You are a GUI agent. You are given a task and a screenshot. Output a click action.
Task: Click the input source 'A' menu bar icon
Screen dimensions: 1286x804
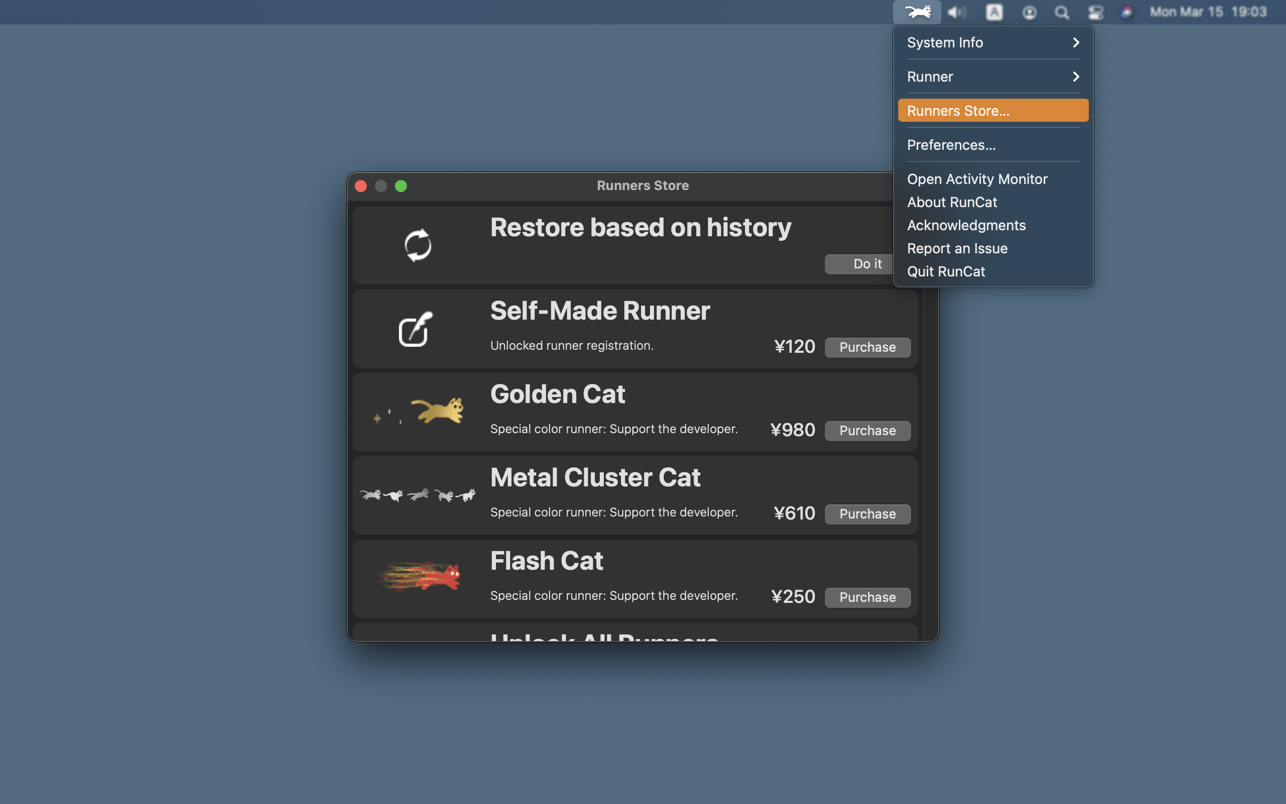994,12
